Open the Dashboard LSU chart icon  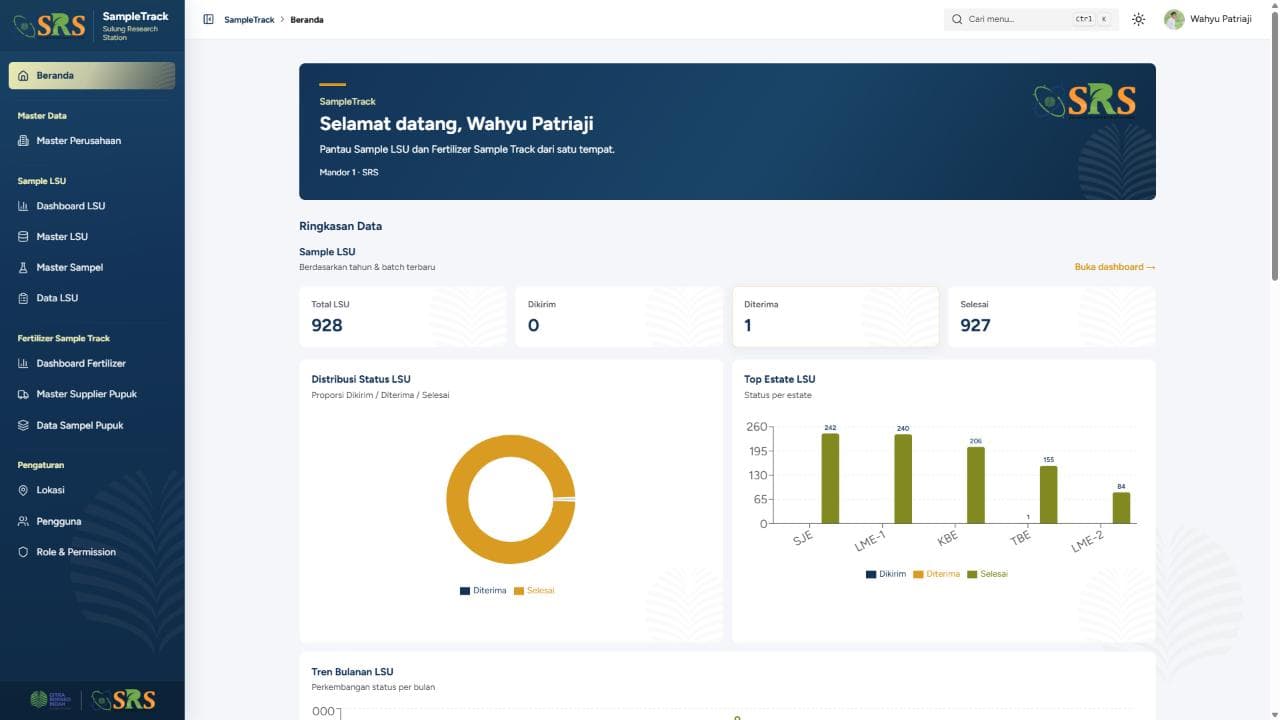(x=23, y=206)
